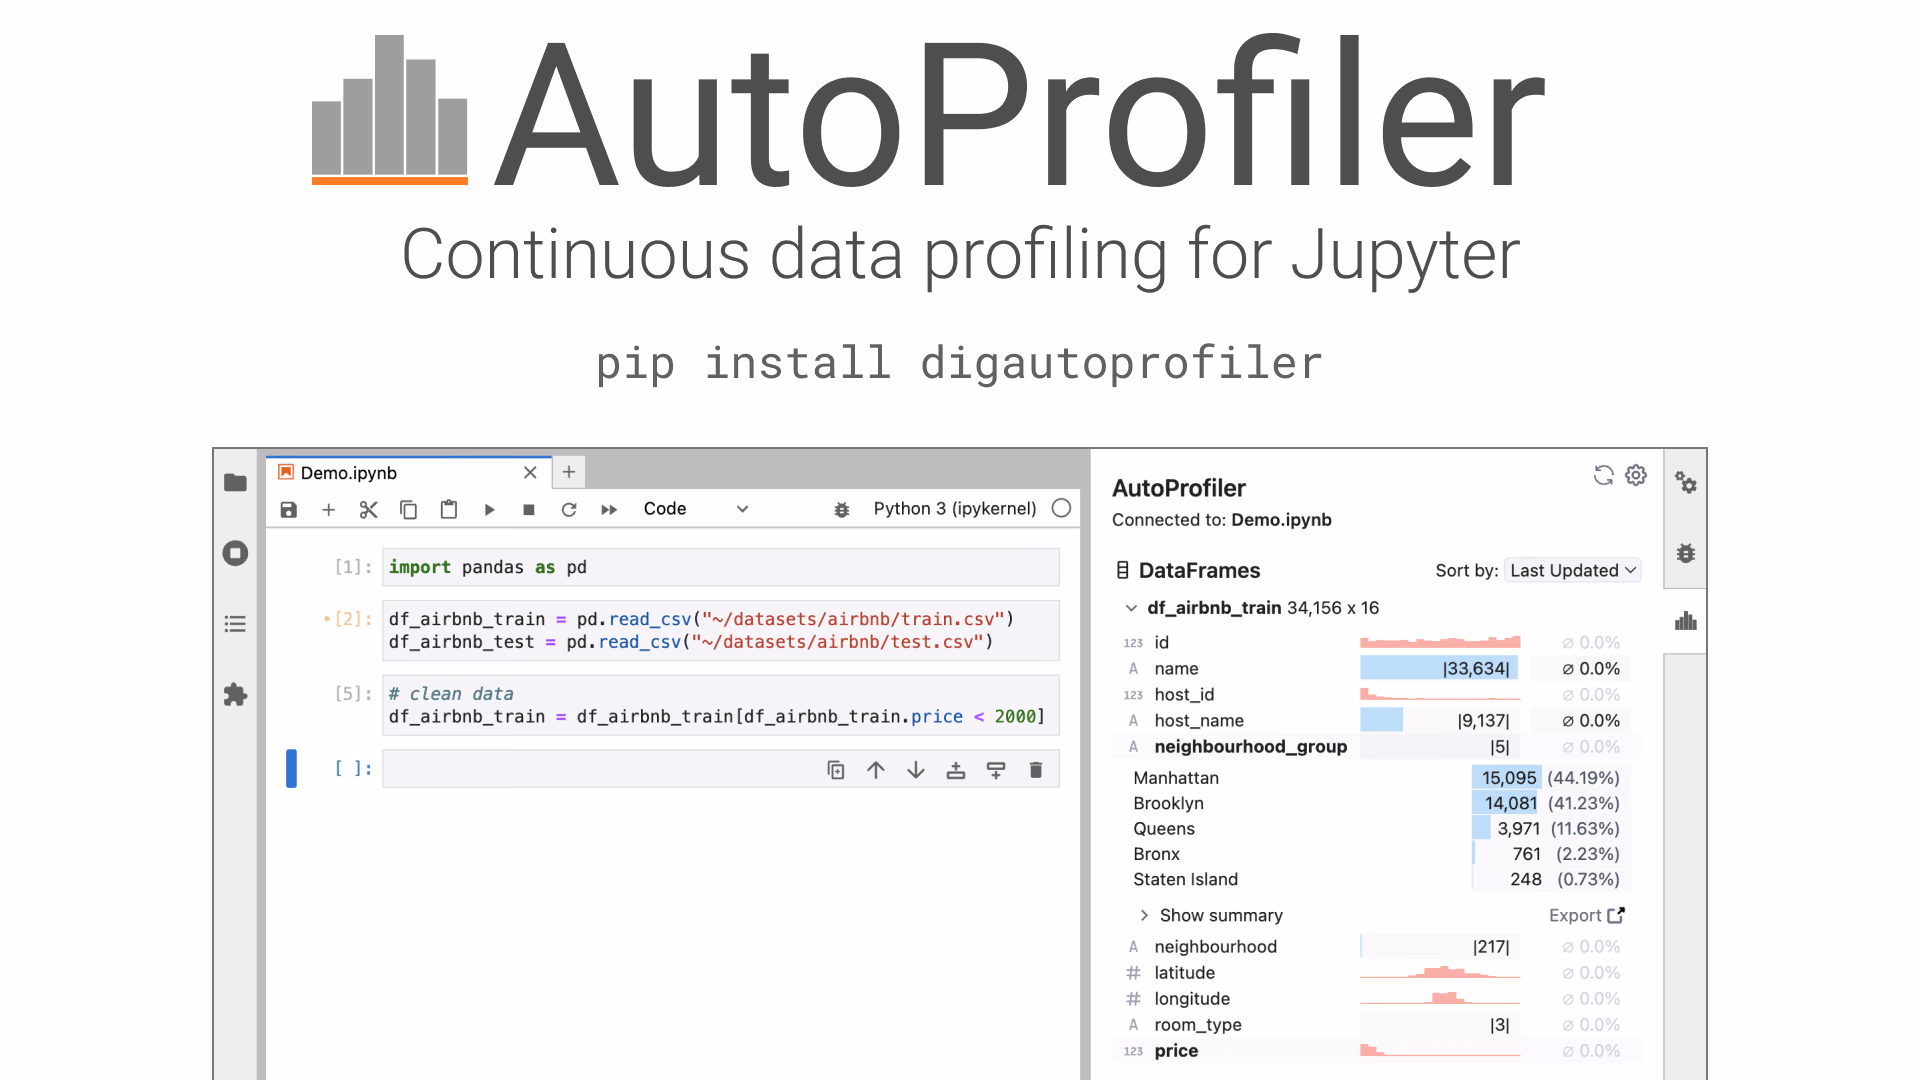
Task: Click the Python 3 (ipykernel) kernel name
Action: click(954, 509)
